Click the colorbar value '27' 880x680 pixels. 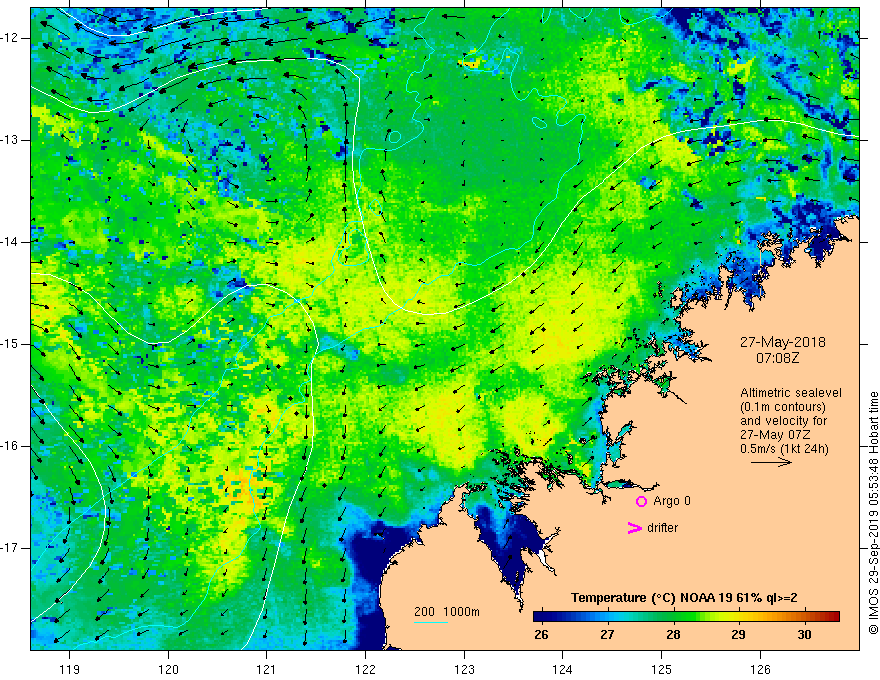[607, 635]
